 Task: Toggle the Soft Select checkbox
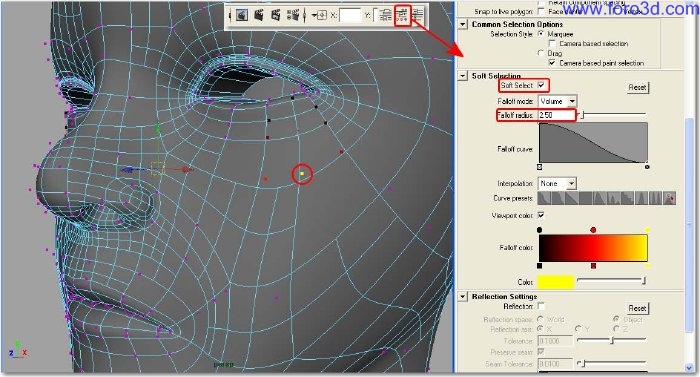(541, 85)
